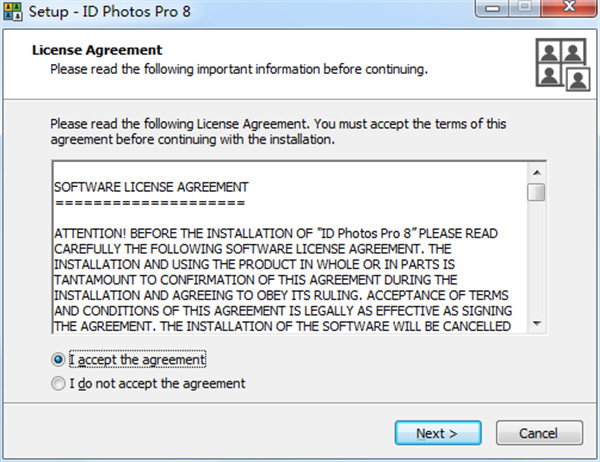Image resolution: width=600 pixels, height=462 pixels.
Task: Click the "I accept the agreement" label text
Action: pos(137,359)
